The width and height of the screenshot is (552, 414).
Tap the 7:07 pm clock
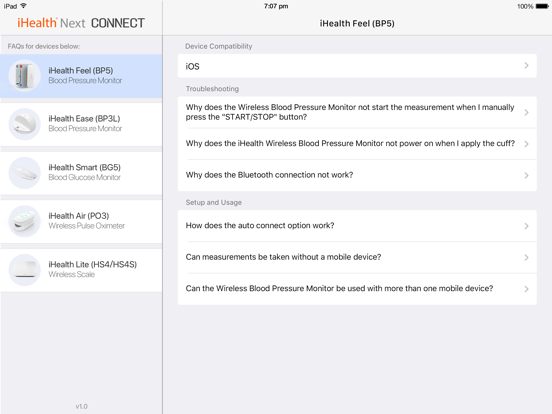[x=276, y=6]
